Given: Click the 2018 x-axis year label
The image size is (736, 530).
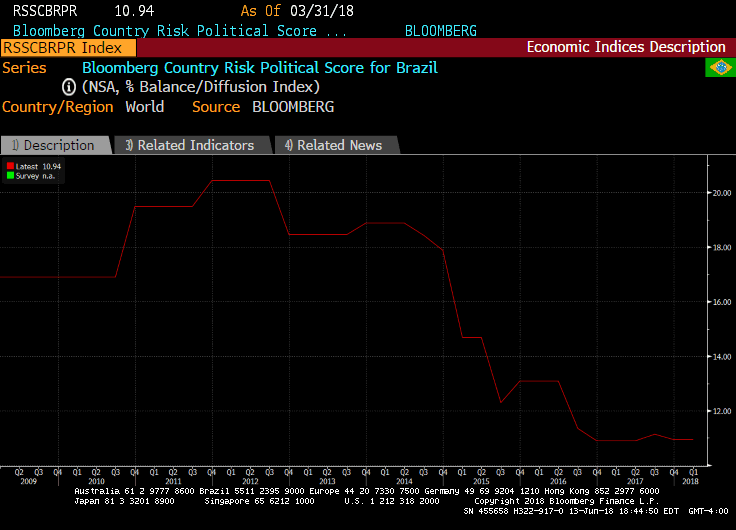Looking at the screenshot, I should [x=690, y=481].
